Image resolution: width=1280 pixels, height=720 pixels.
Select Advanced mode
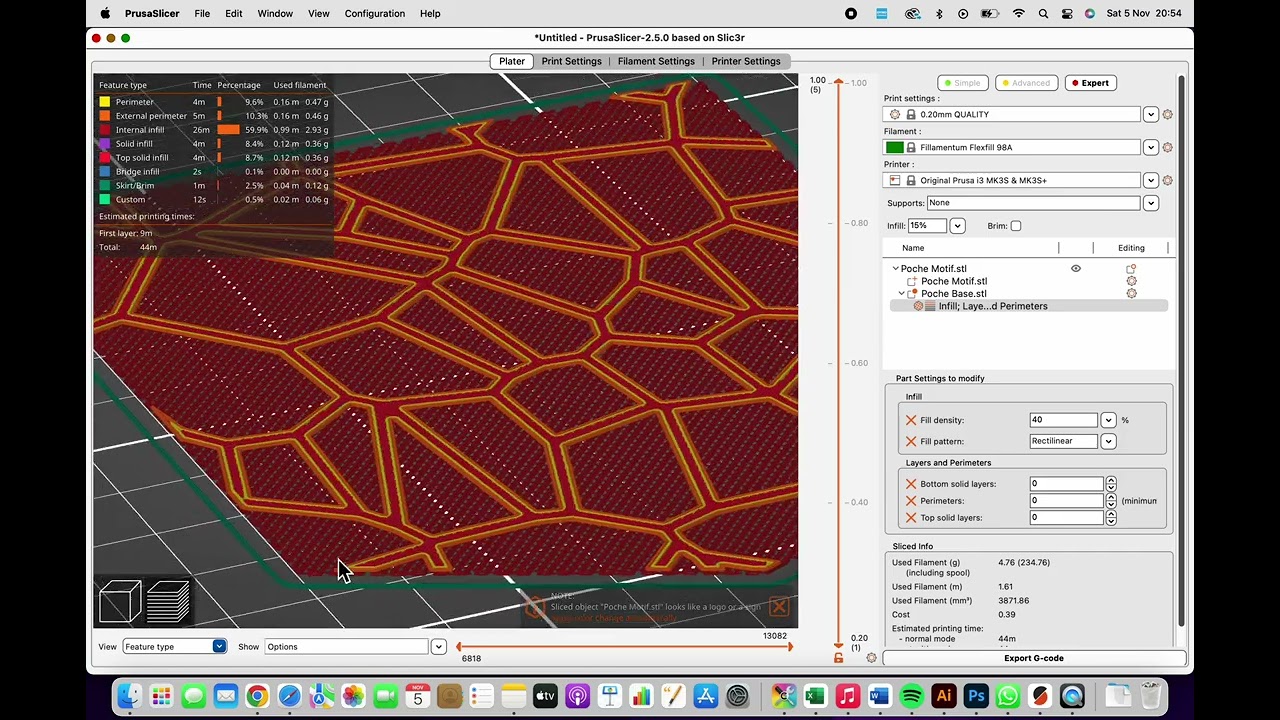pos(1025,83)
